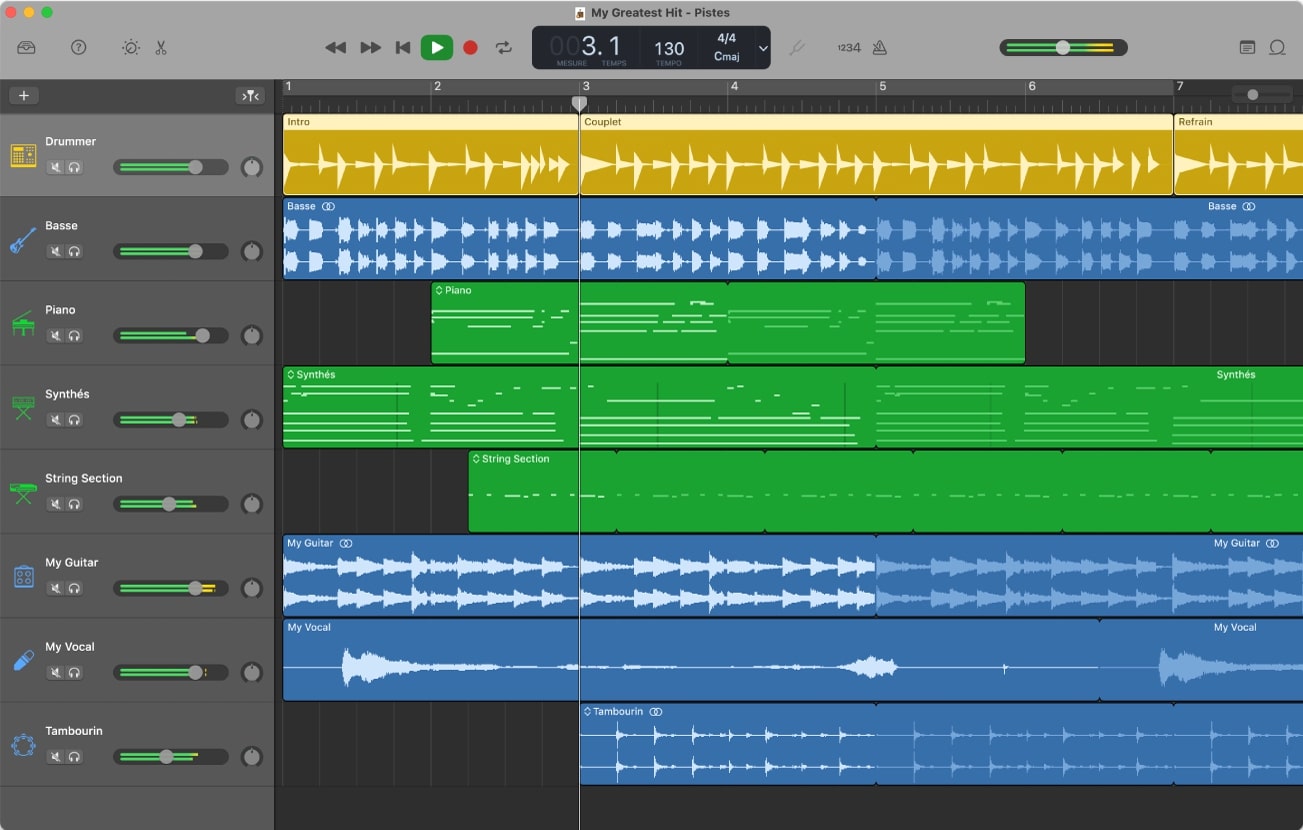This screenshot has height=830, width=1303.
Task: Open Quick Help with the question mark icon
Action: (78, 47)
